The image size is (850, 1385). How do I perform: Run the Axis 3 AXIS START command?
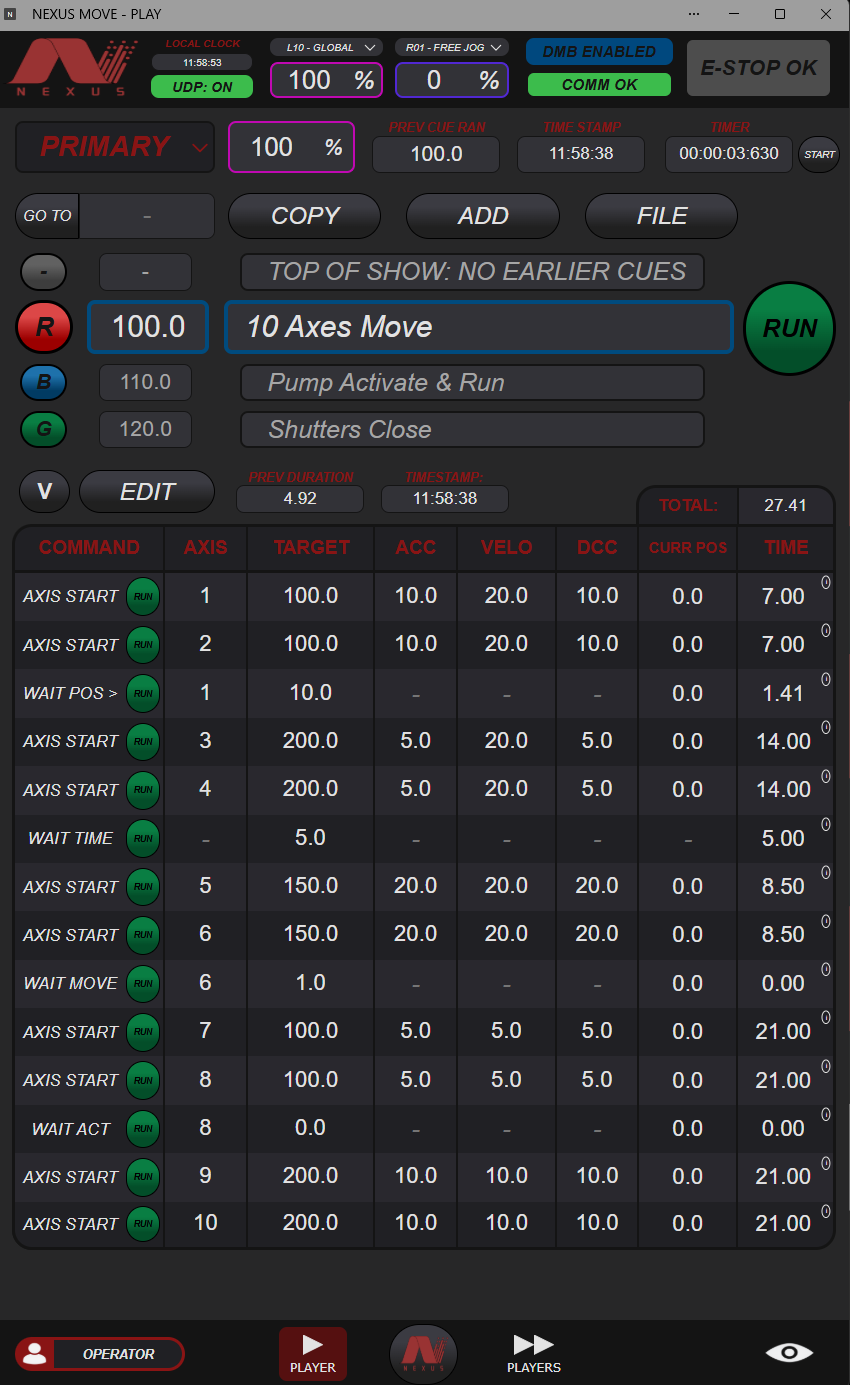coord(143,741)
